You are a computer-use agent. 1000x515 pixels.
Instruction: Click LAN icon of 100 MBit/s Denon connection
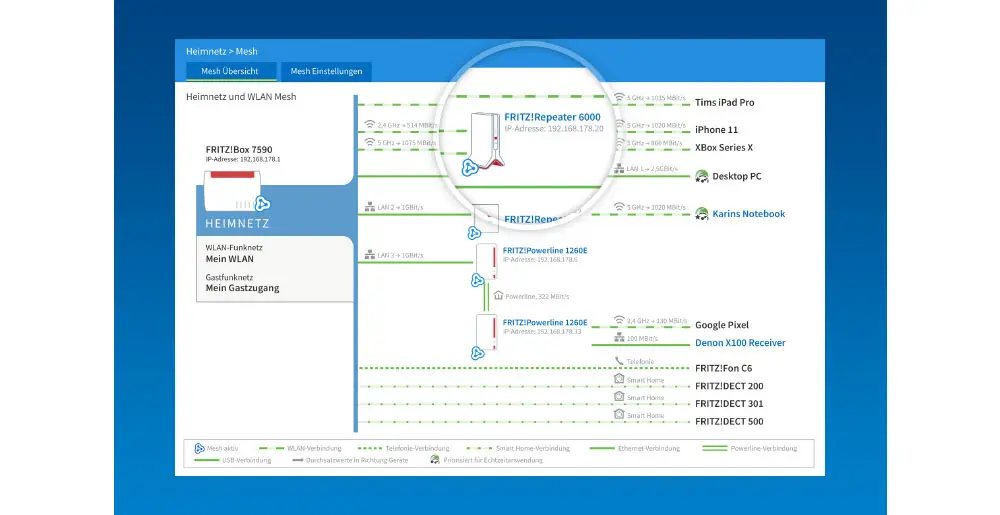(619, 337)
